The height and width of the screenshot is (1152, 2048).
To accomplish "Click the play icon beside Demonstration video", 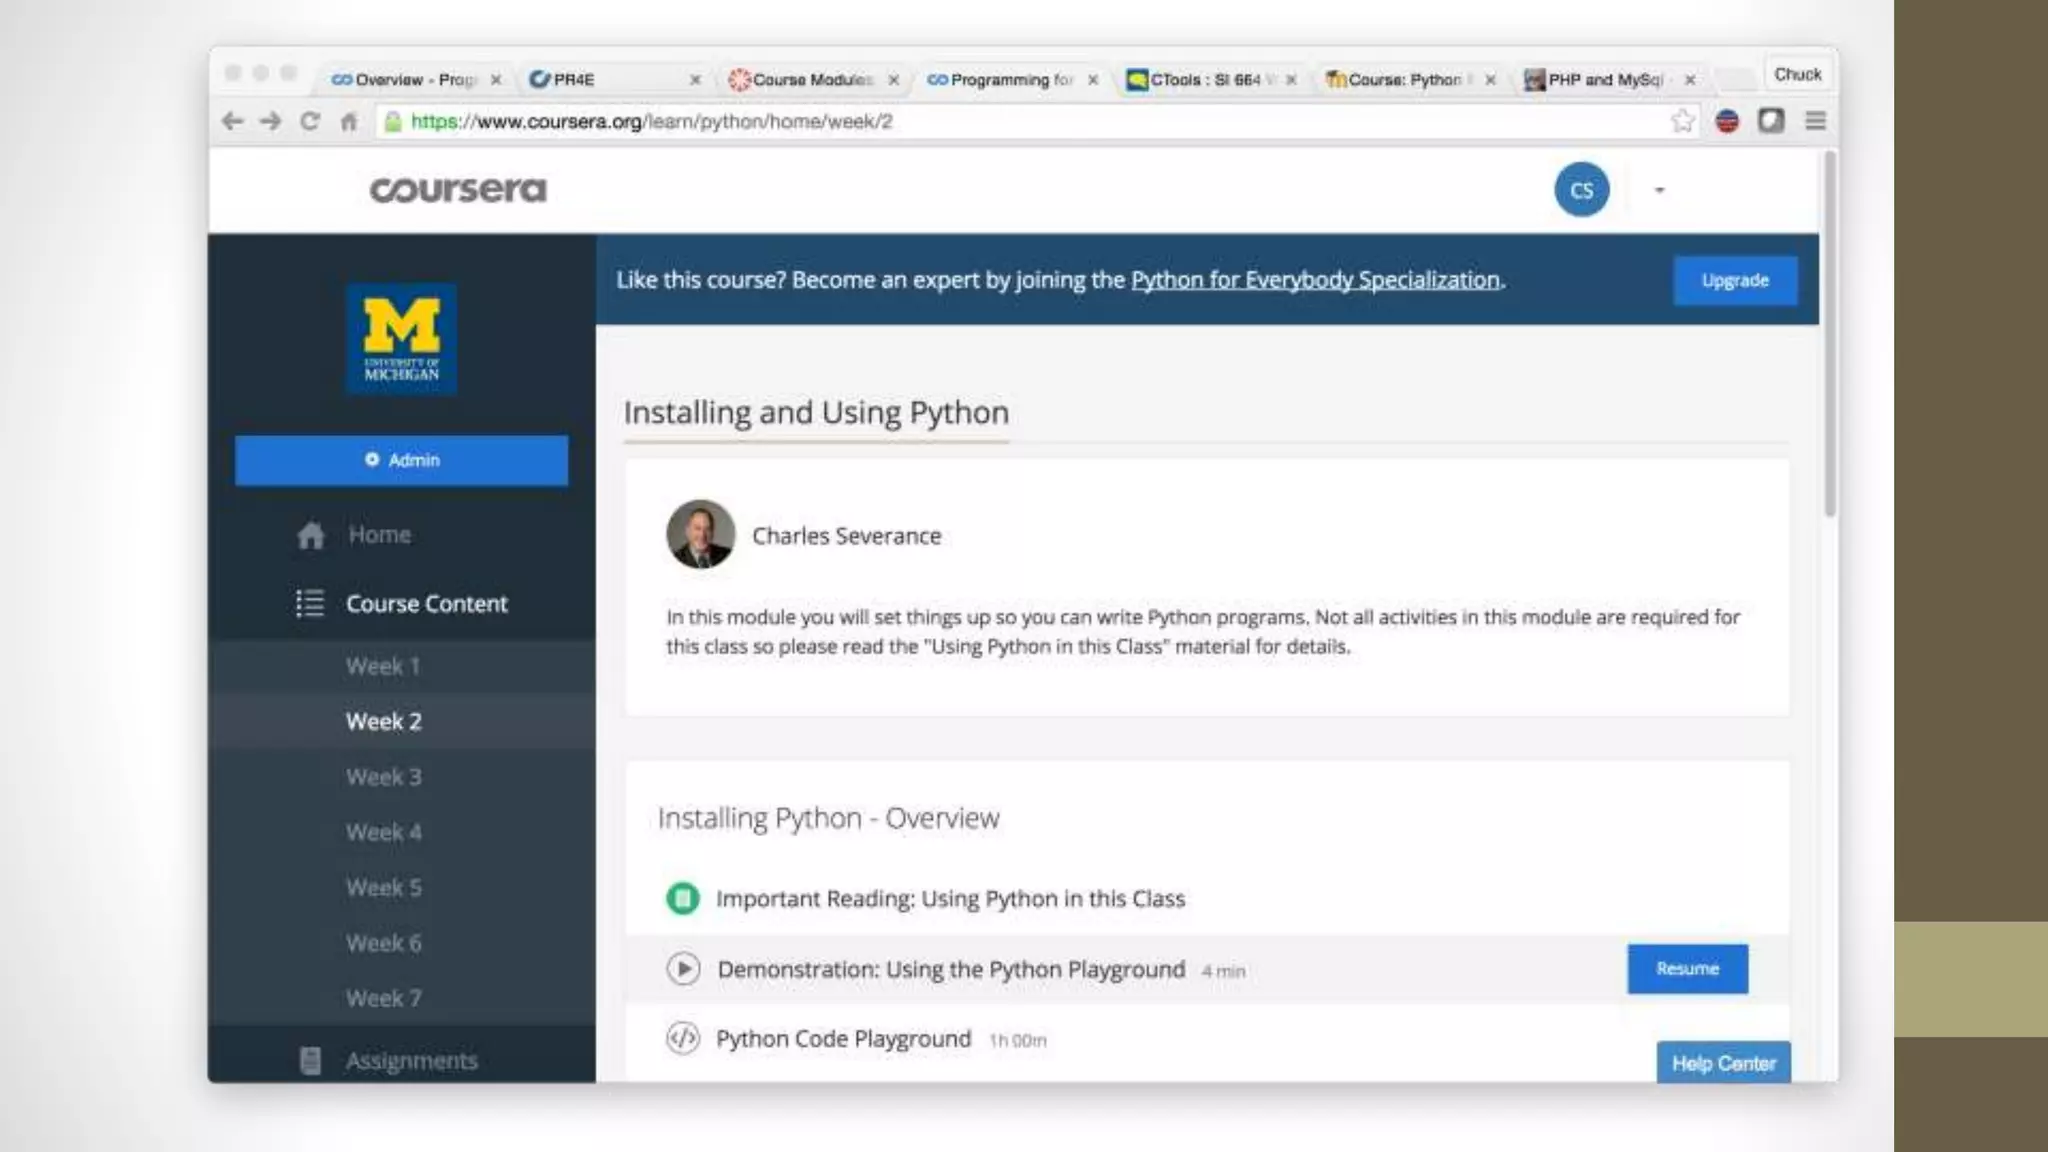I will tap(683, 969).
